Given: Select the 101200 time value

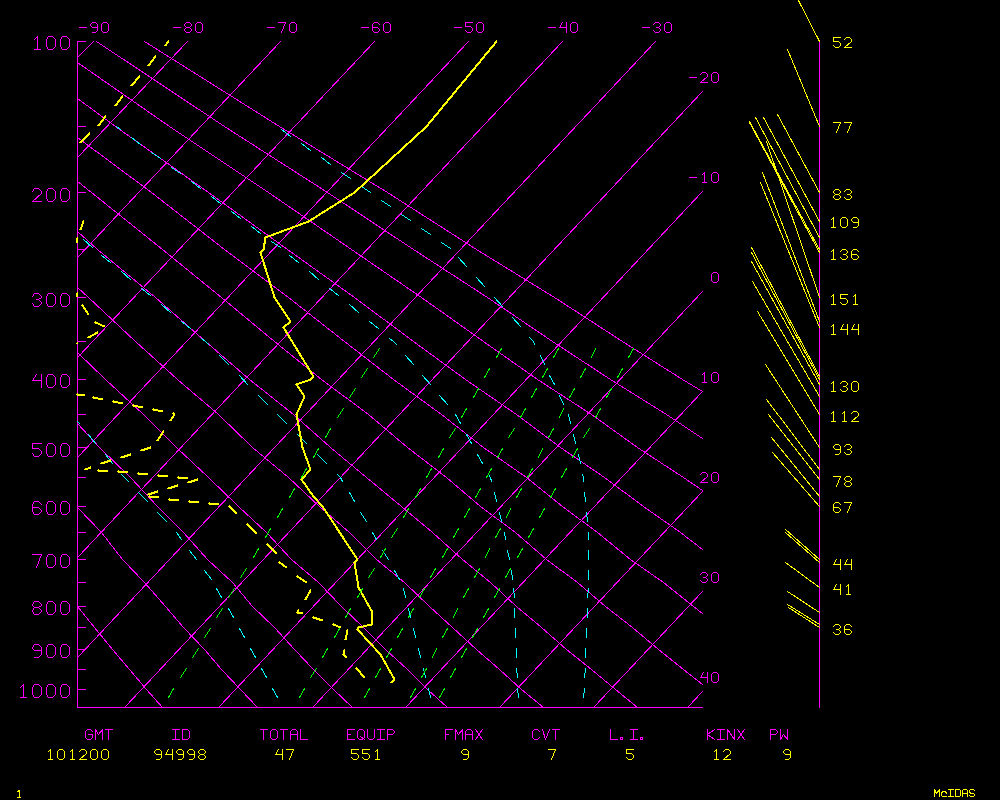Looking at the screenshot, I should (78, 755).
